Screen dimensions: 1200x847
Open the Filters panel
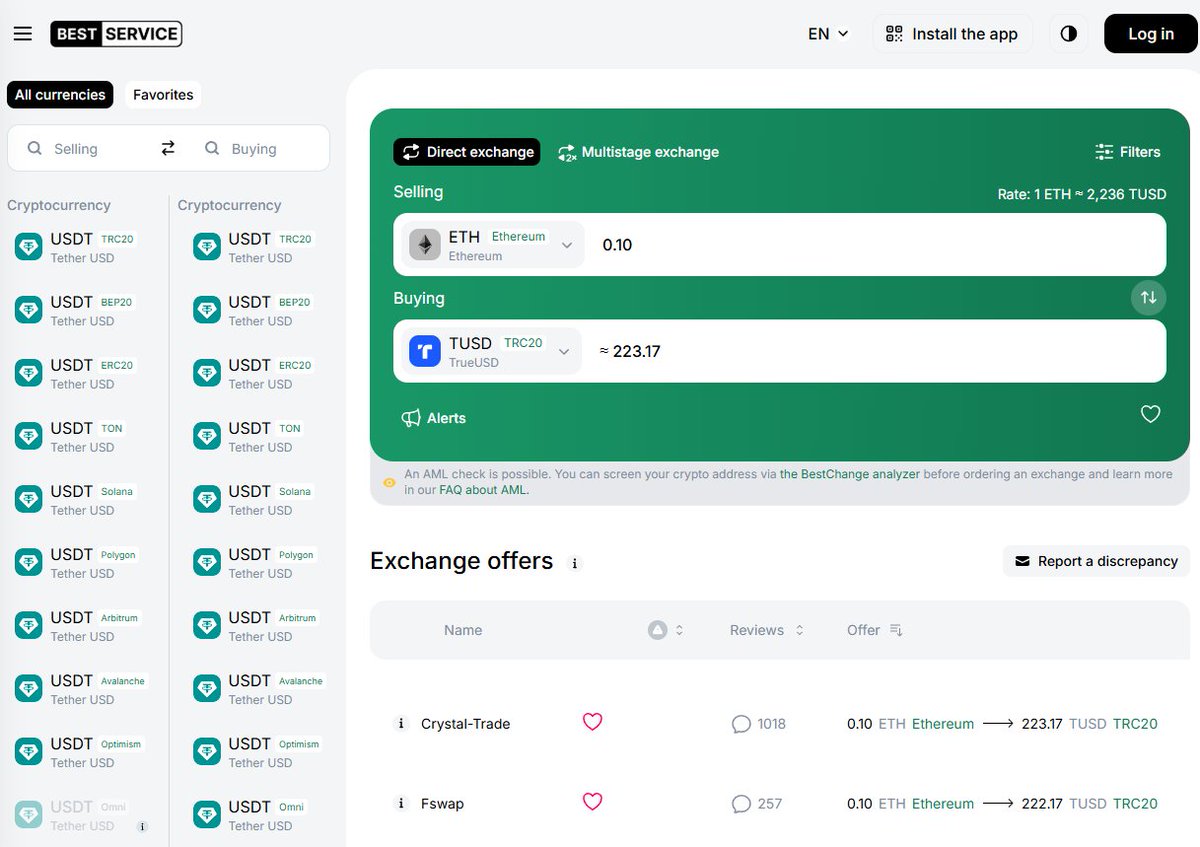(x=1128, y=152)
